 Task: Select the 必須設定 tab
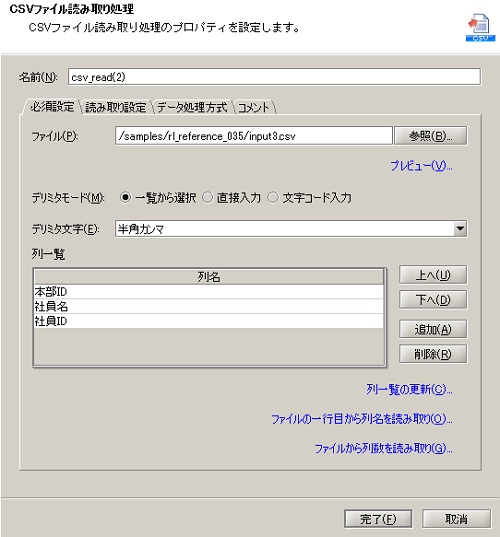(52, 107)
